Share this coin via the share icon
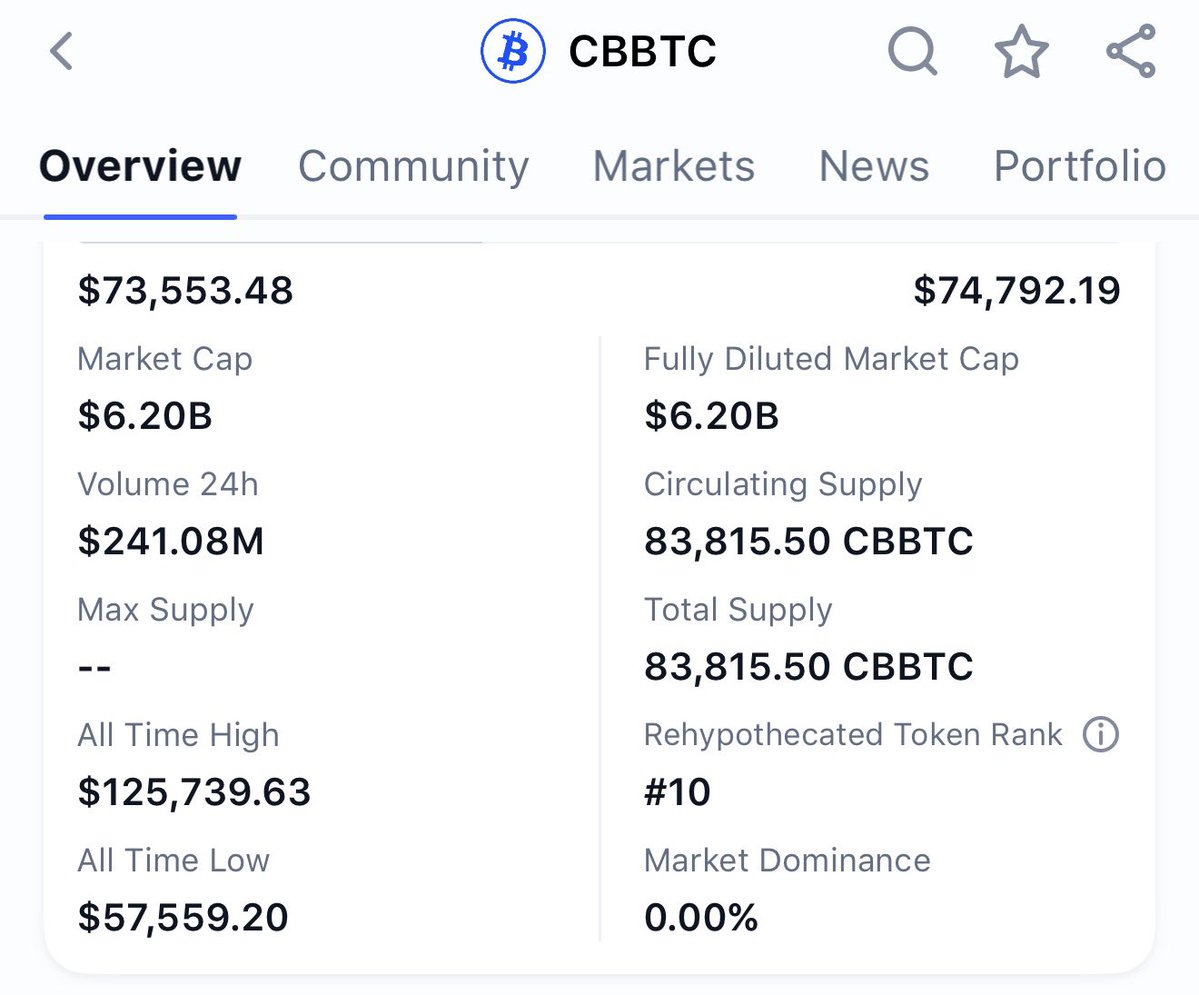This screenshot has height=995, width=1199. coord(1130,52)
